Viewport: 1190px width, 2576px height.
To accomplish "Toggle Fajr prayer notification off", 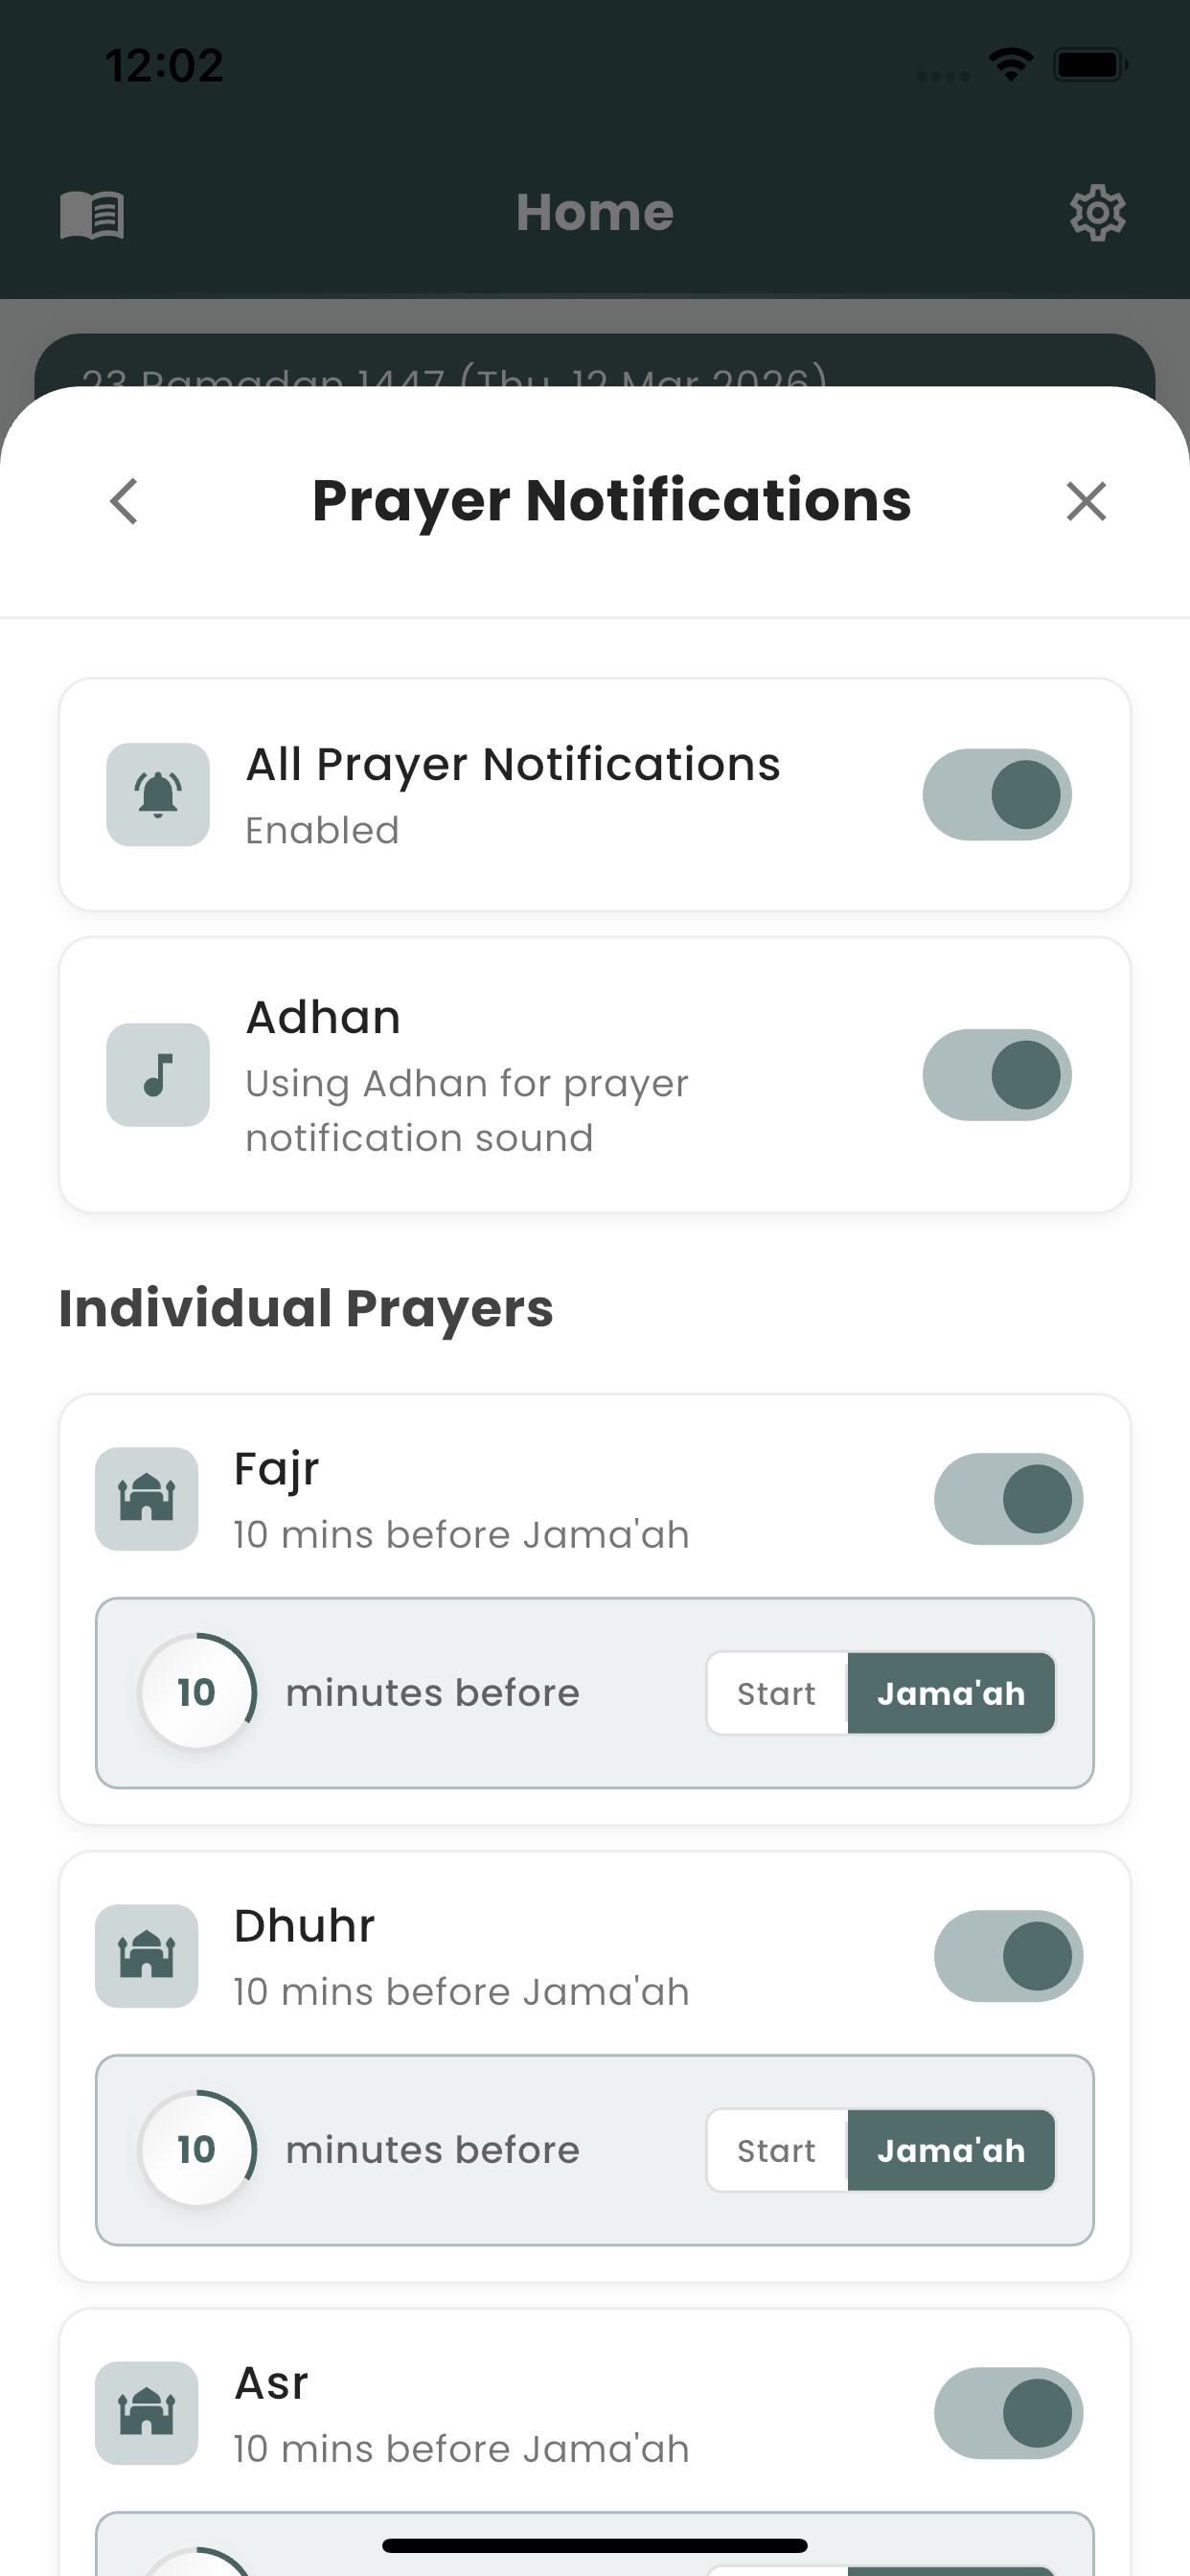I will 1009,1499.
